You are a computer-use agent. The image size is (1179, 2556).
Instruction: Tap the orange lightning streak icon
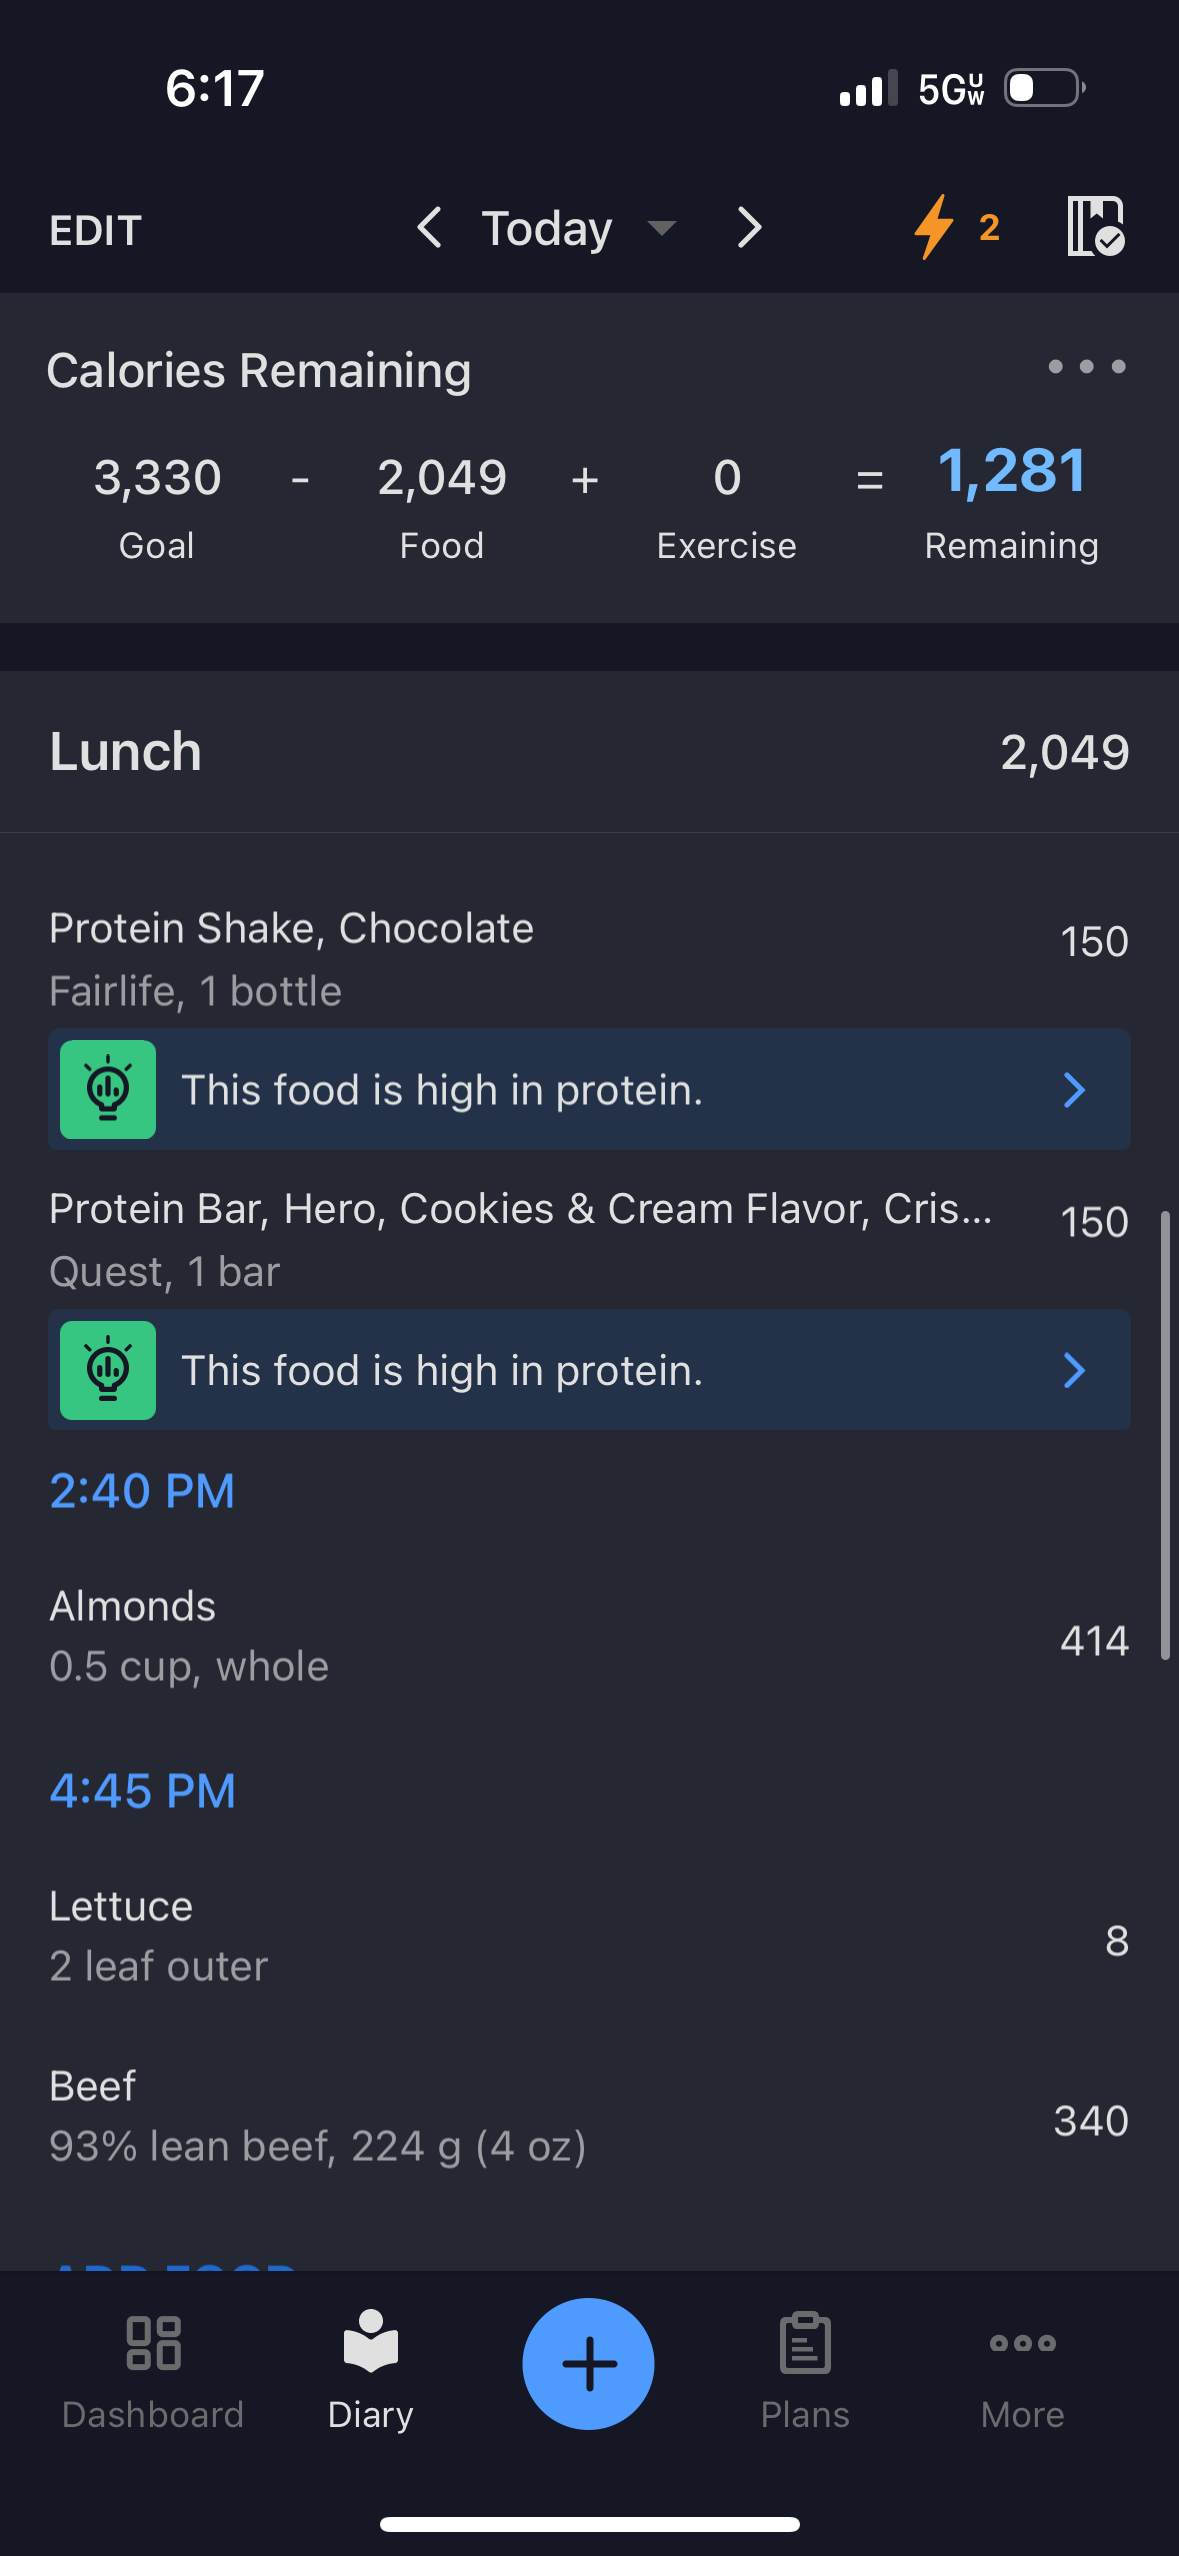(x=934, y=228)
